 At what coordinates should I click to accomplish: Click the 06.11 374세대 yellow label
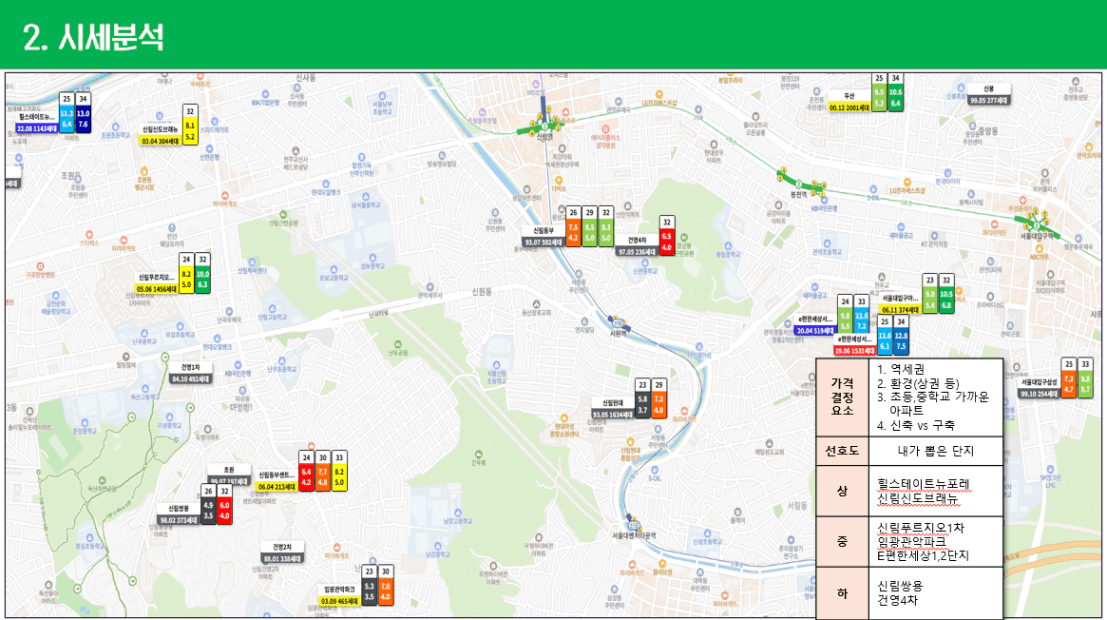coord(900,310)
